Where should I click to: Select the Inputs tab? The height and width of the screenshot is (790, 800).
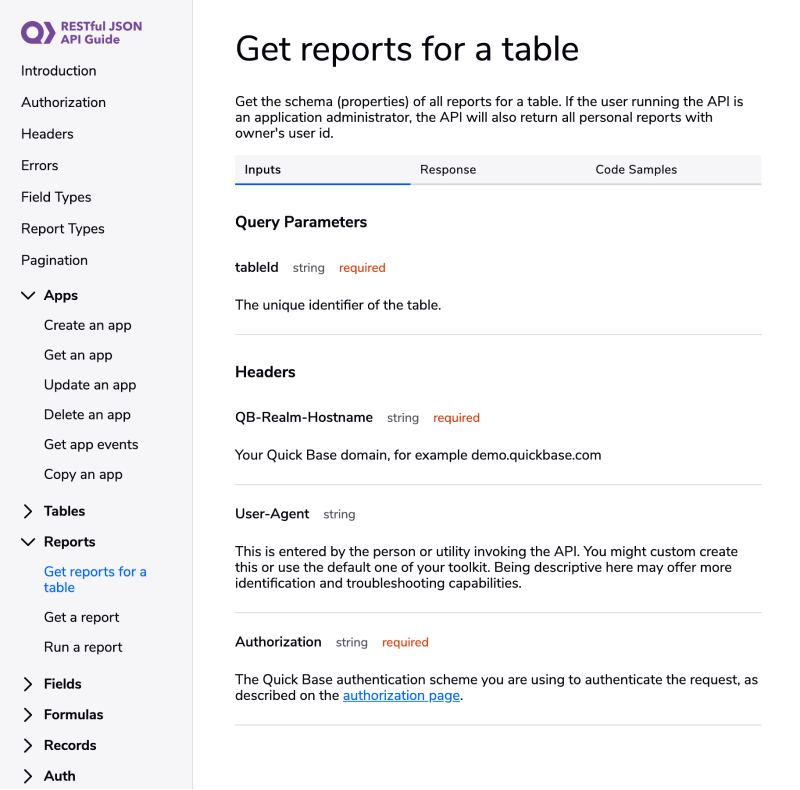pos(263,170)
